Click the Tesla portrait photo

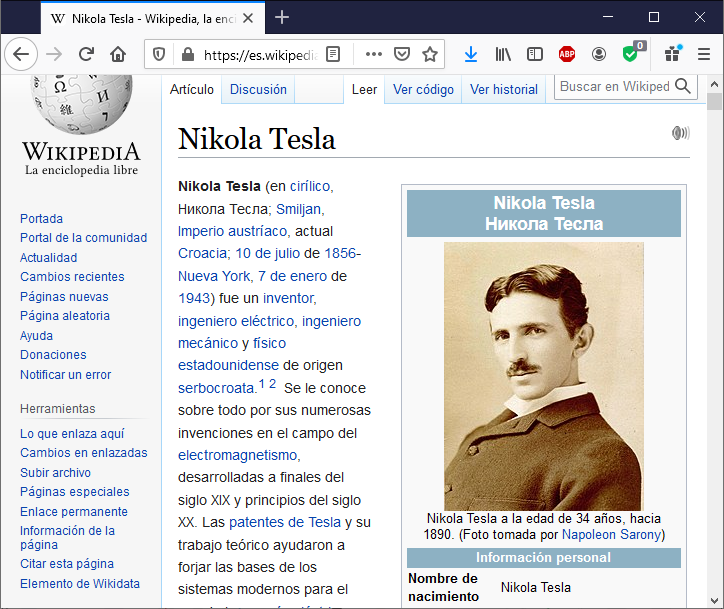pyautogui.click(x=543, y=376)
